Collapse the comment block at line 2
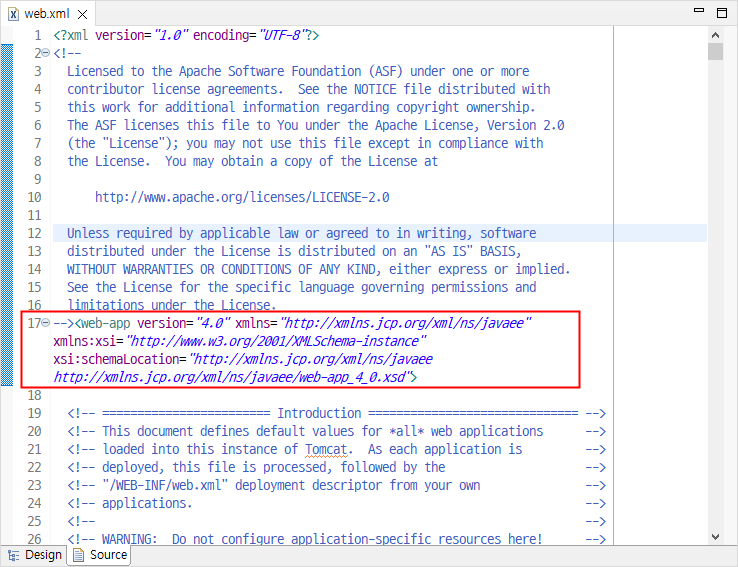The image size is (738, 567). click(x=46, y=53)
